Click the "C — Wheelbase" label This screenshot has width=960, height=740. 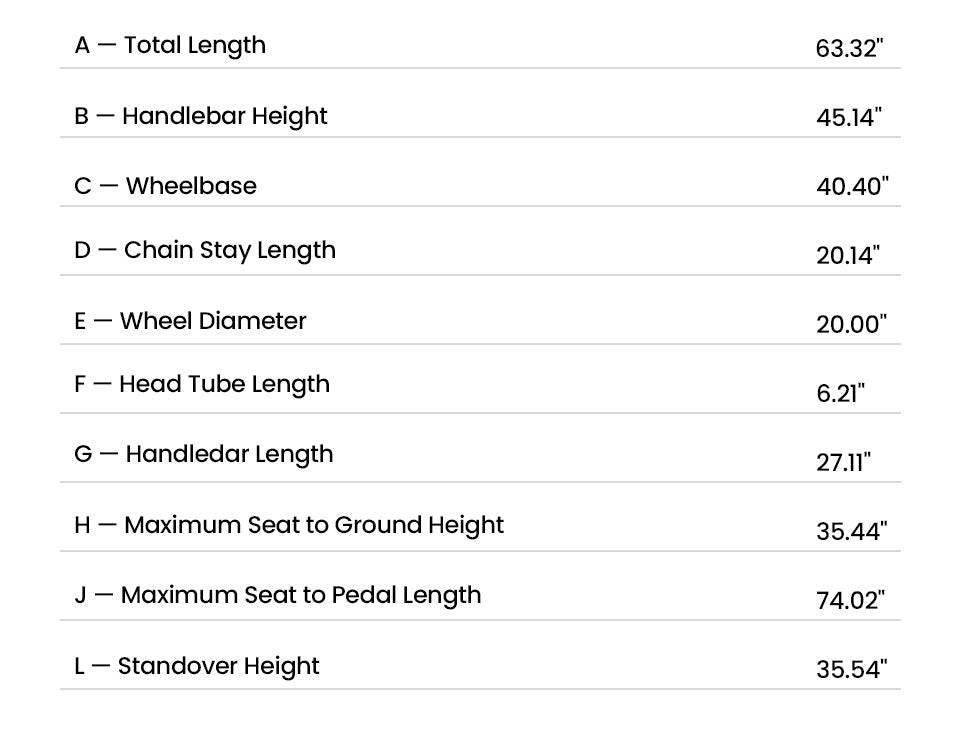click(x=165, y=186)
